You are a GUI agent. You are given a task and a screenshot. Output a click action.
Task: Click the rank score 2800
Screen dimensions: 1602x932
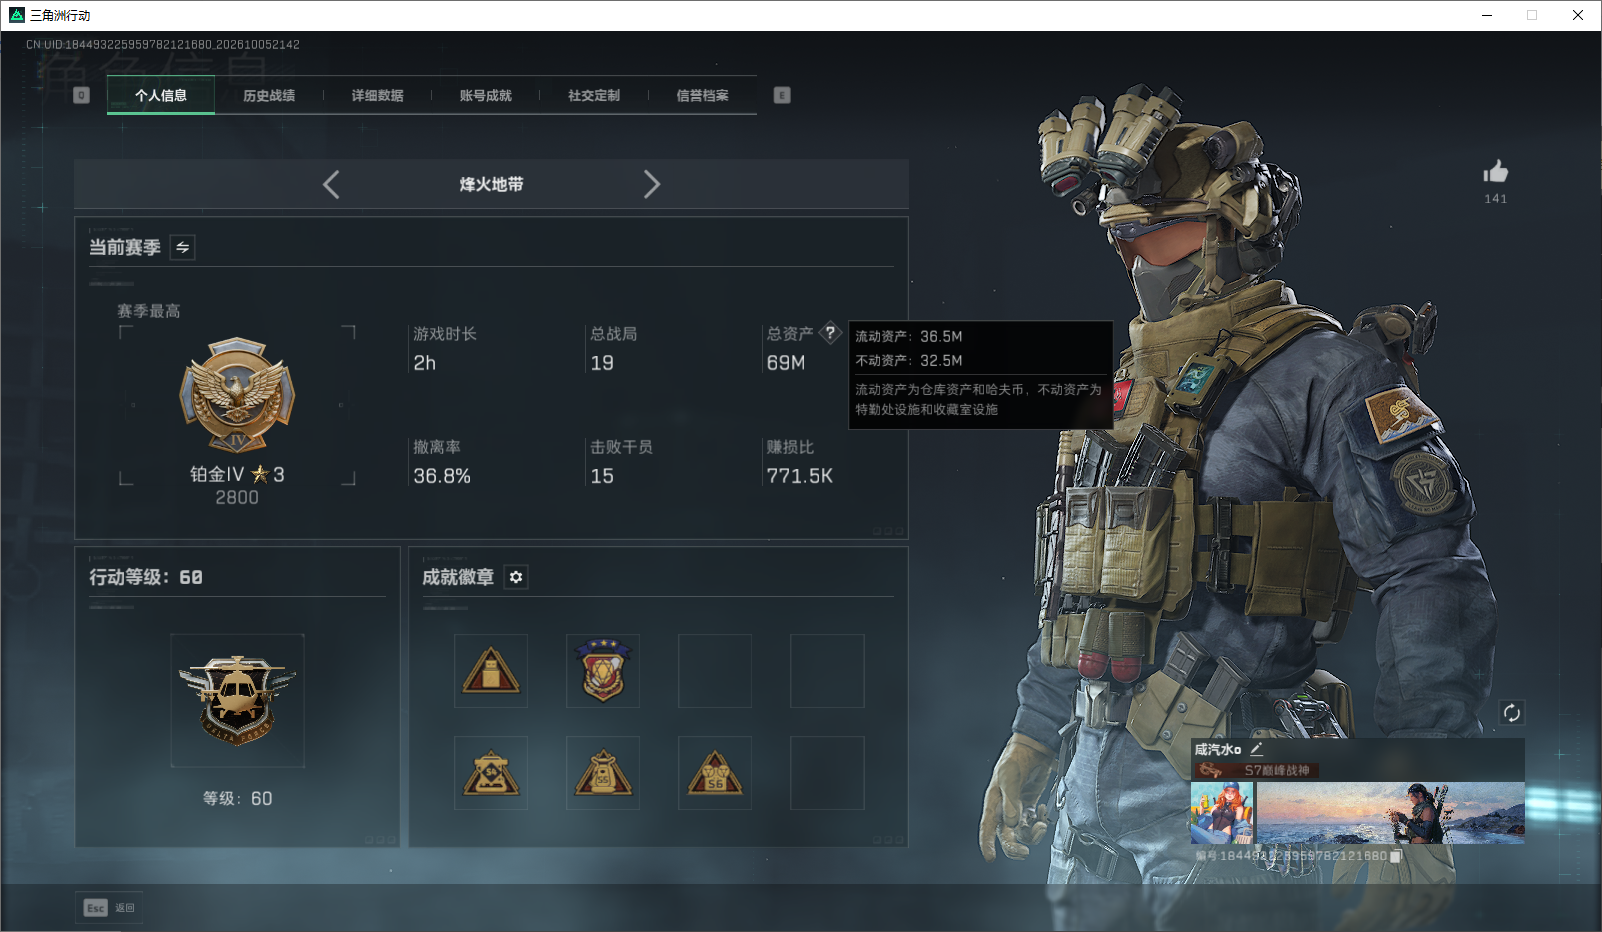[x=237, y=497]
